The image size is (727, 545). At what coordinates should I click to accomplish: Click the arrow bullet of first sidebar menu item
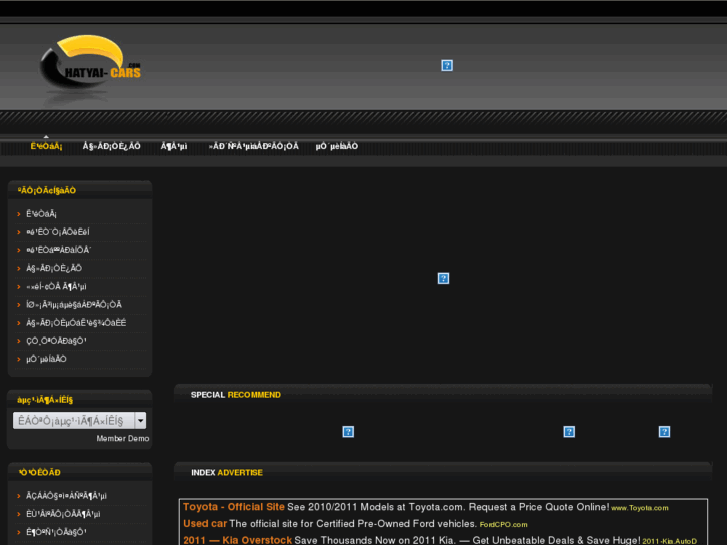coord(18,214)
